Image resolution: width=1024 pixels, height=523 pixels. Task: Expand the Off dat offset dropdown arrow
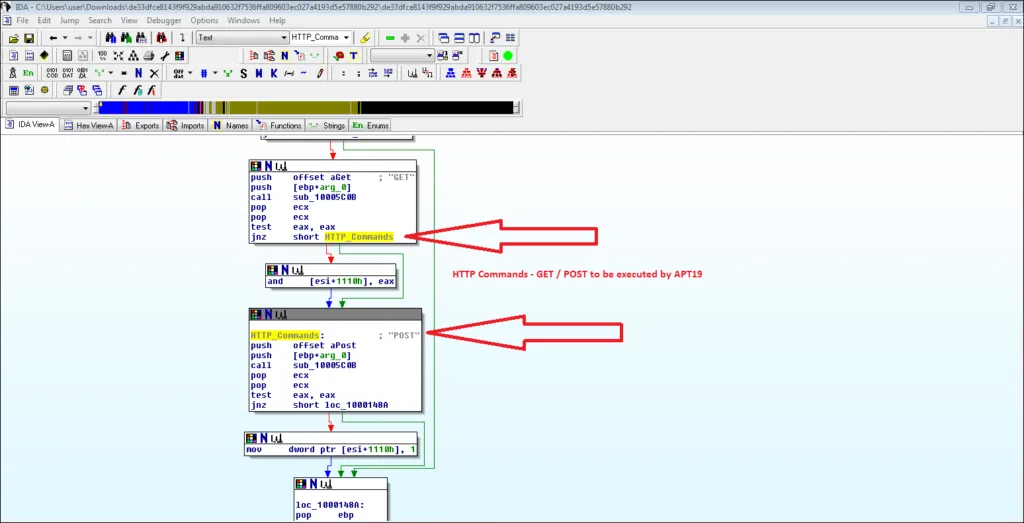pos(190,73)
